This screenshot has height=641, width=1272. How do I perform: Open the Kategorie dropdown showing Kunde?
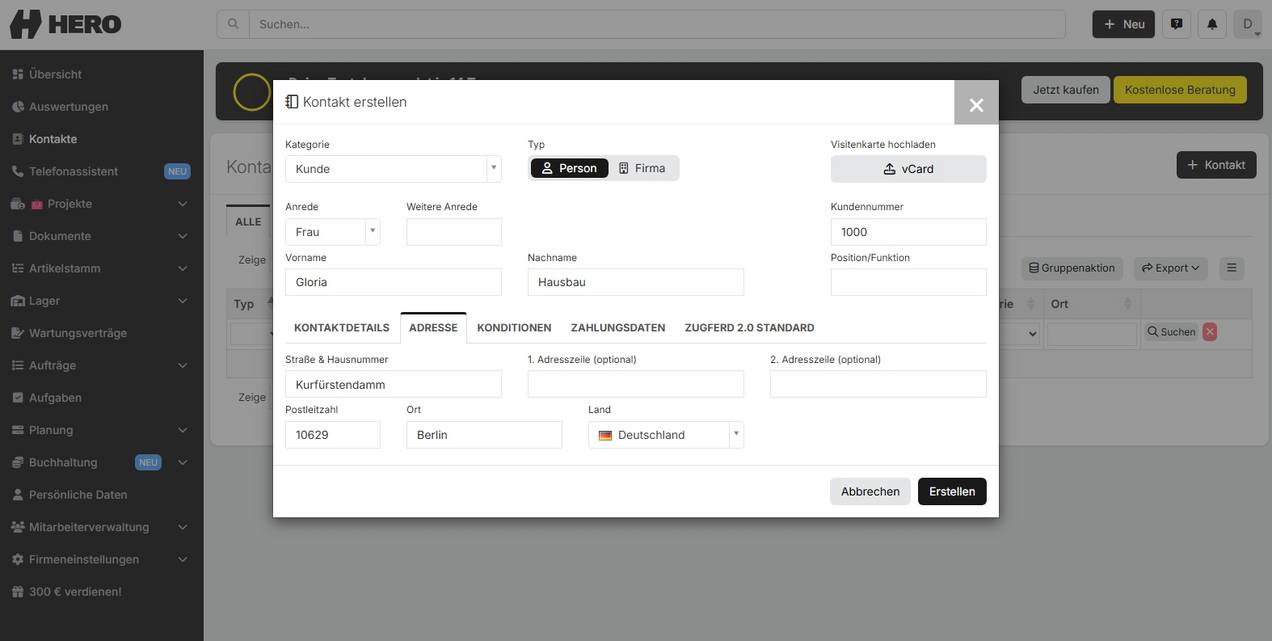393,169
